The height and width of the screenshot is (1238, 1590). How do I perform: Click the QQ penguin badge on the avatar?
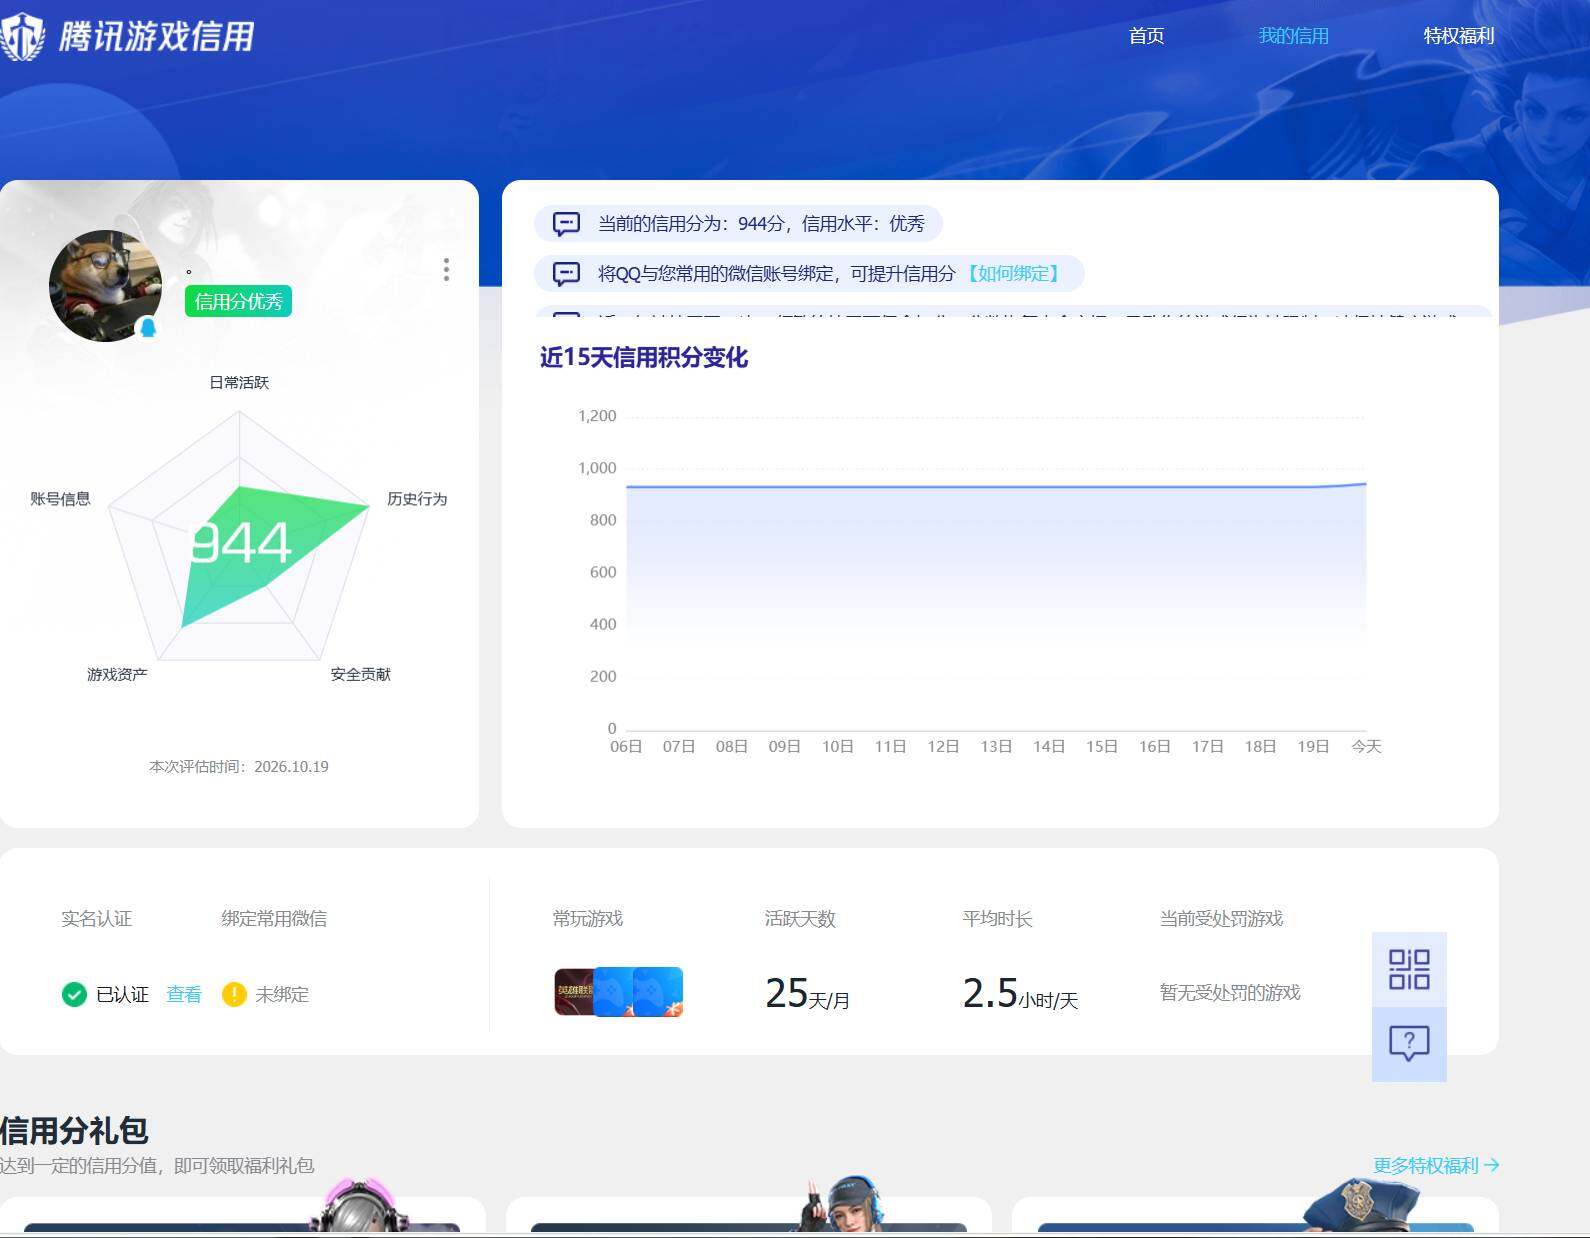pyautogui.click(x=148, y=328)
